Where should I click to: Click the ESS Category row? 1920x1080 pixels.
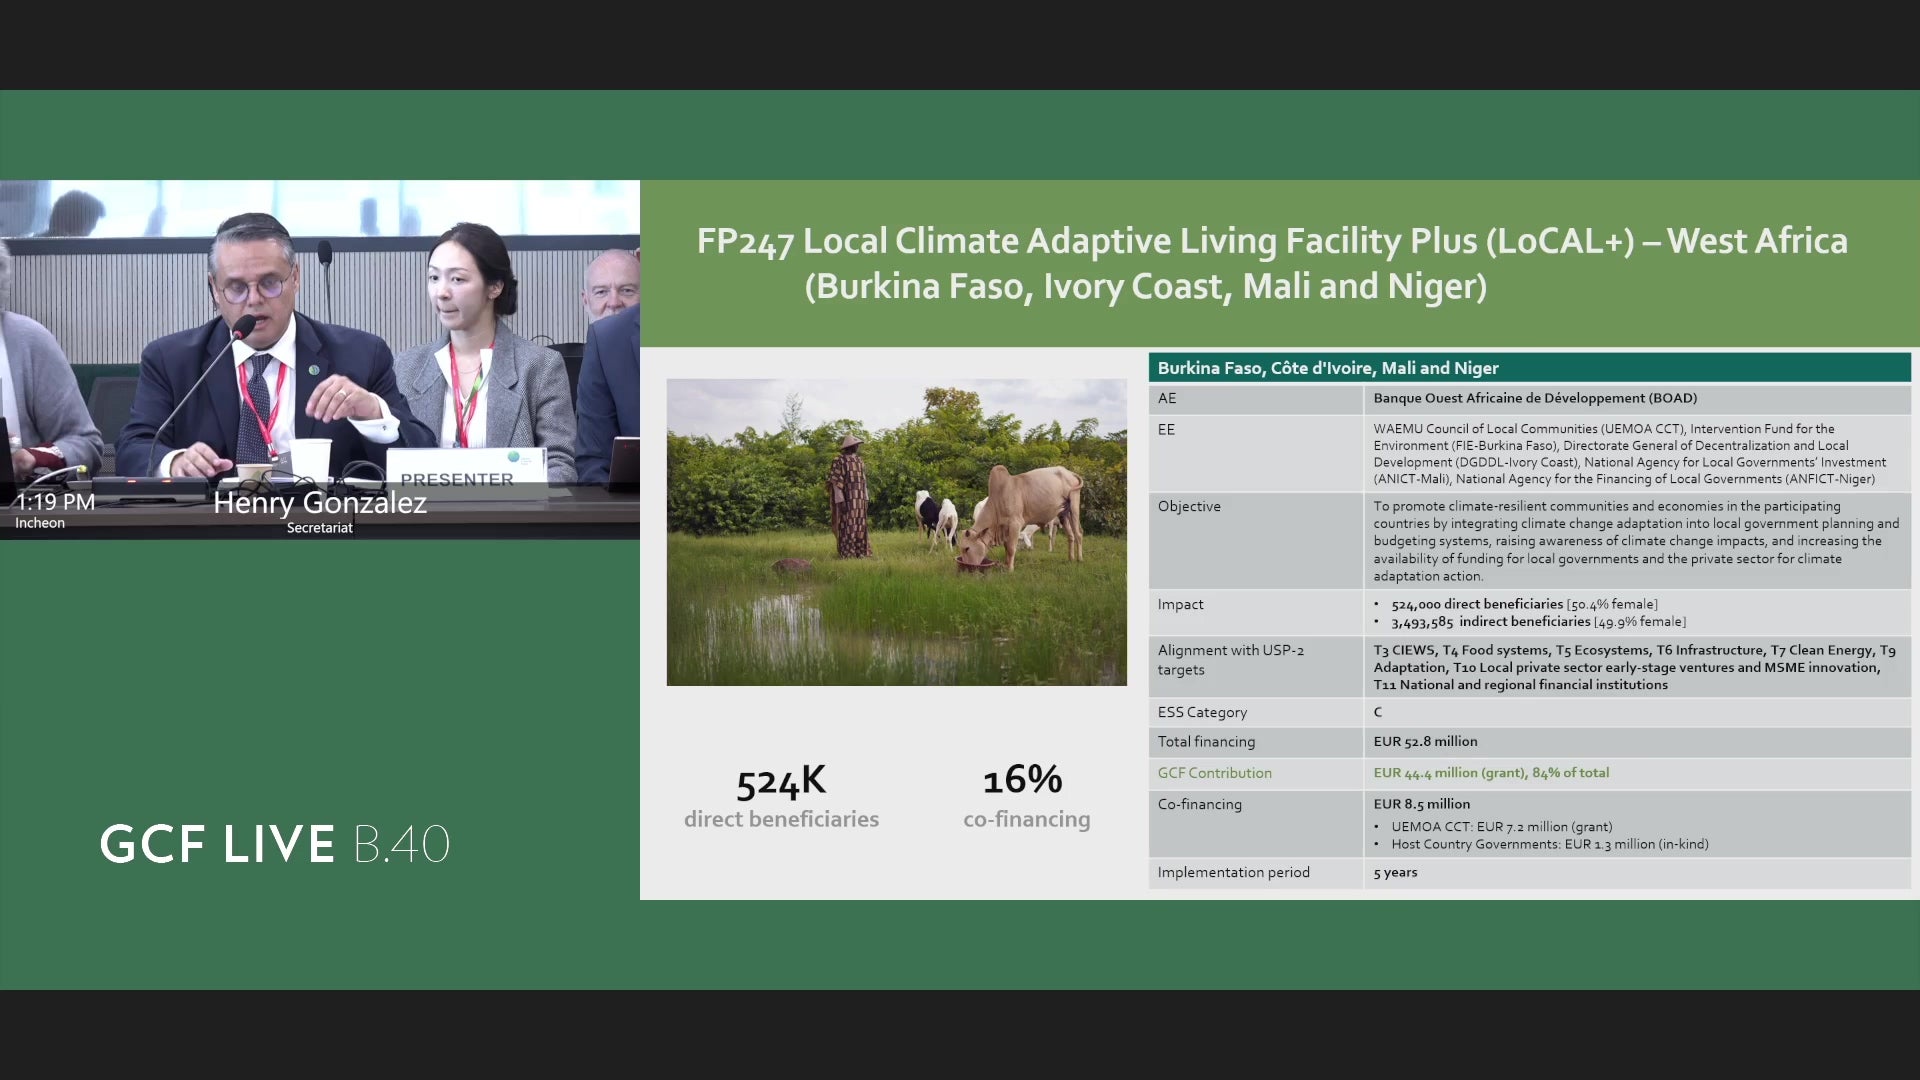(1529, 712)
